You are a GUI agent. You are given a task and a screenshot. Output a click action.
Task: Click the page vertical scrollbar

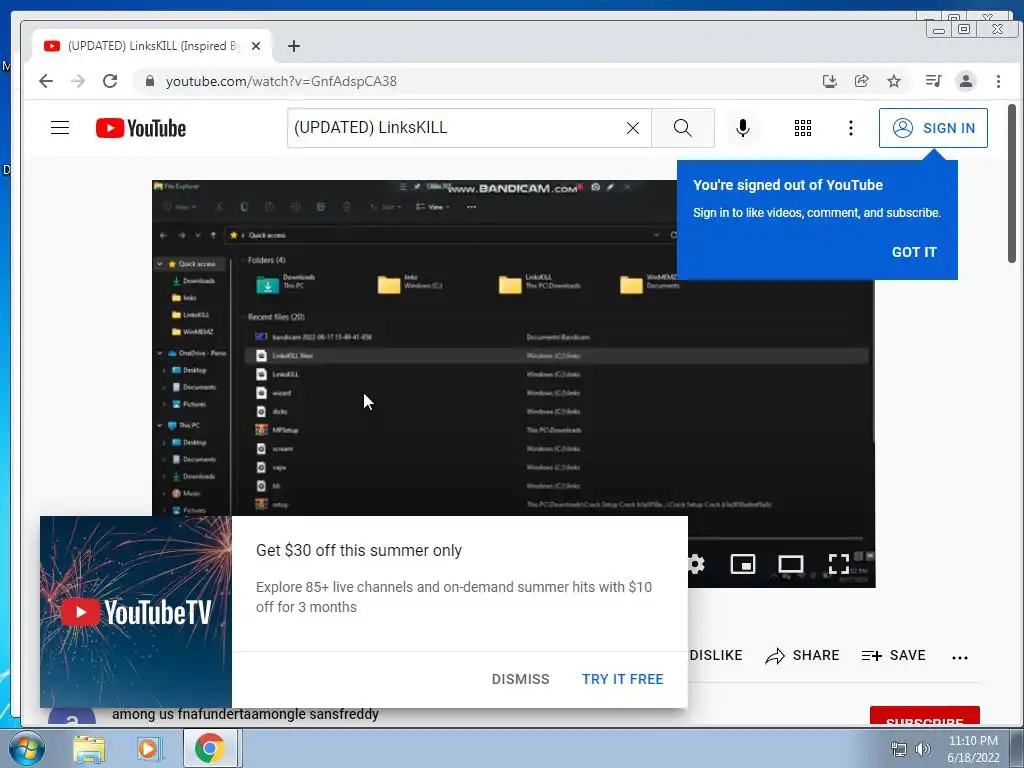point(1012,183)
